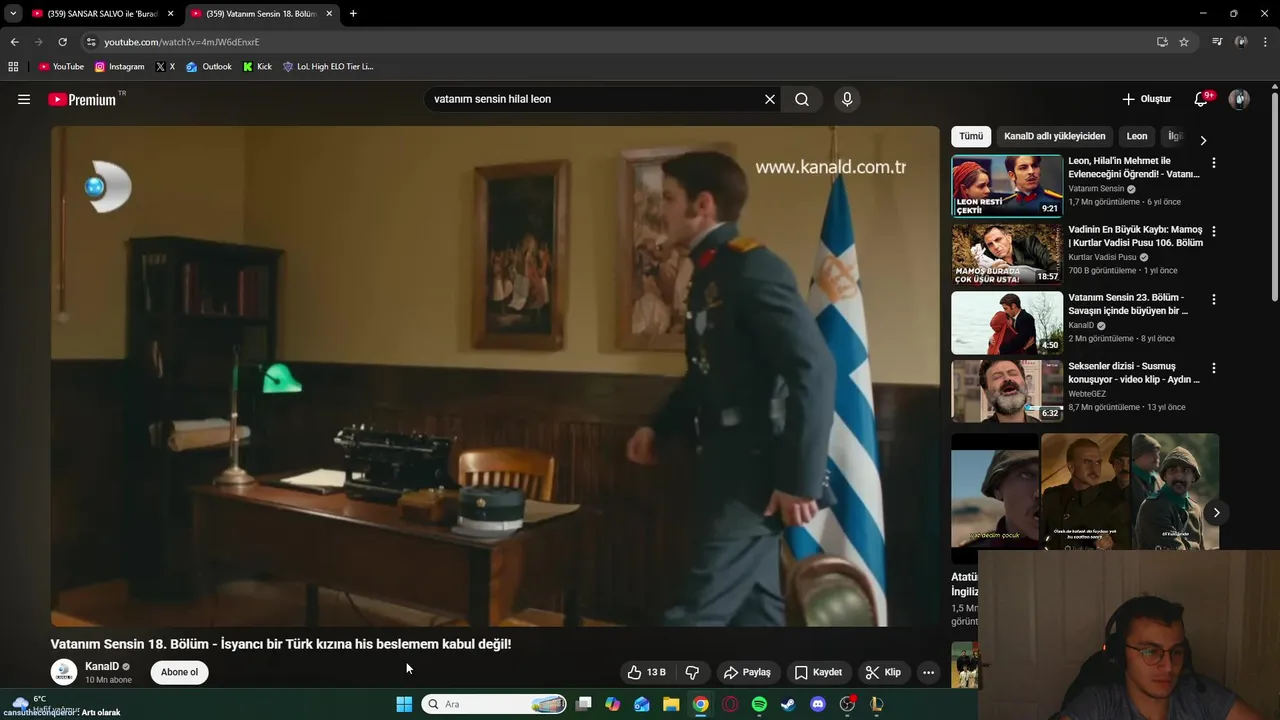This screenshot has height=720, width=1280.
Task: Advance the Shorts shelf with the next arrow
Action: coord(1216,512)
